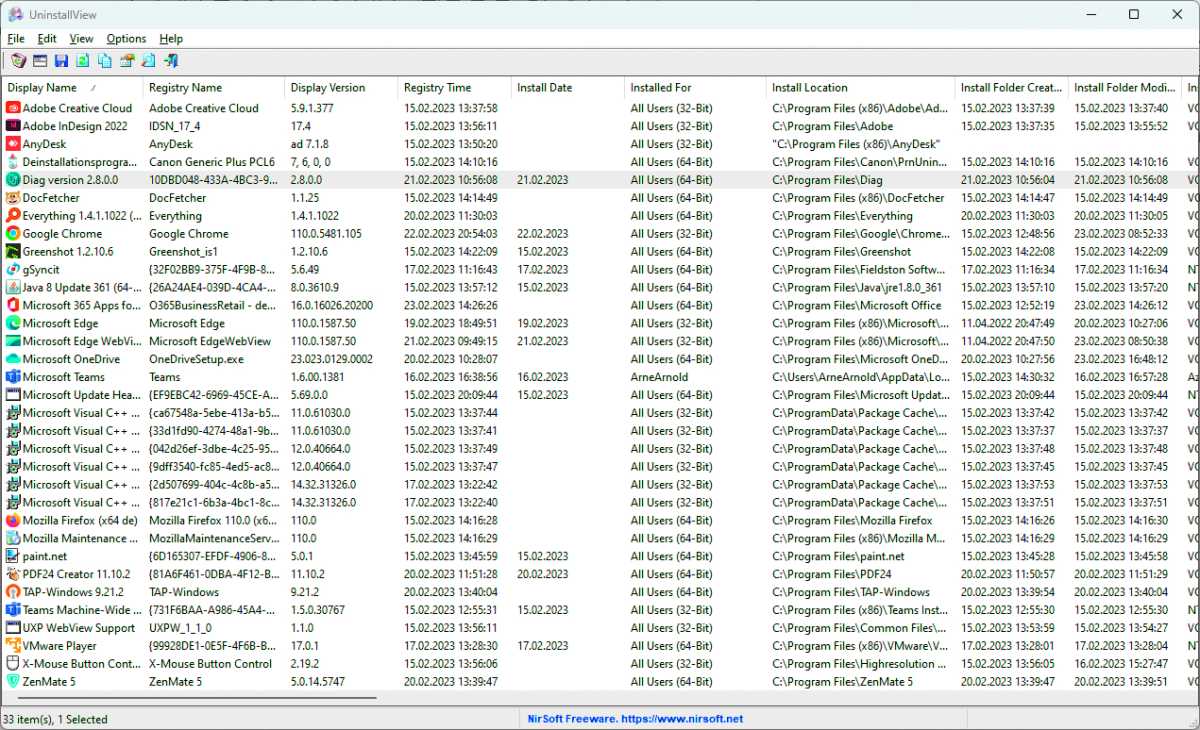Click the registry name IDSN_17_4

pos(175,126)
